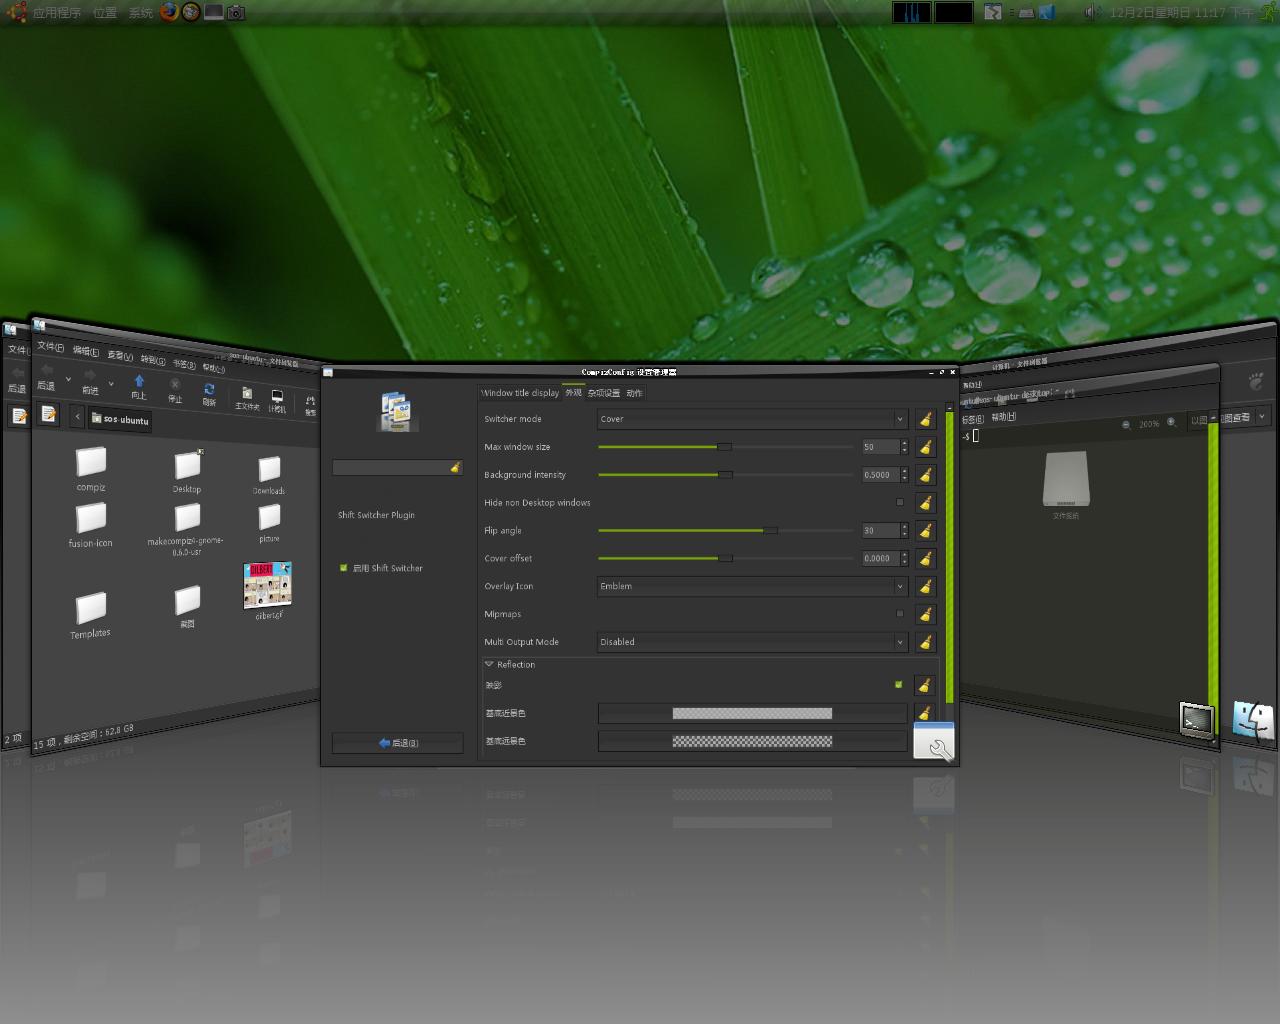
Task: Toggle the Mipmaps checkbox
Action: (x=900, y=614)
